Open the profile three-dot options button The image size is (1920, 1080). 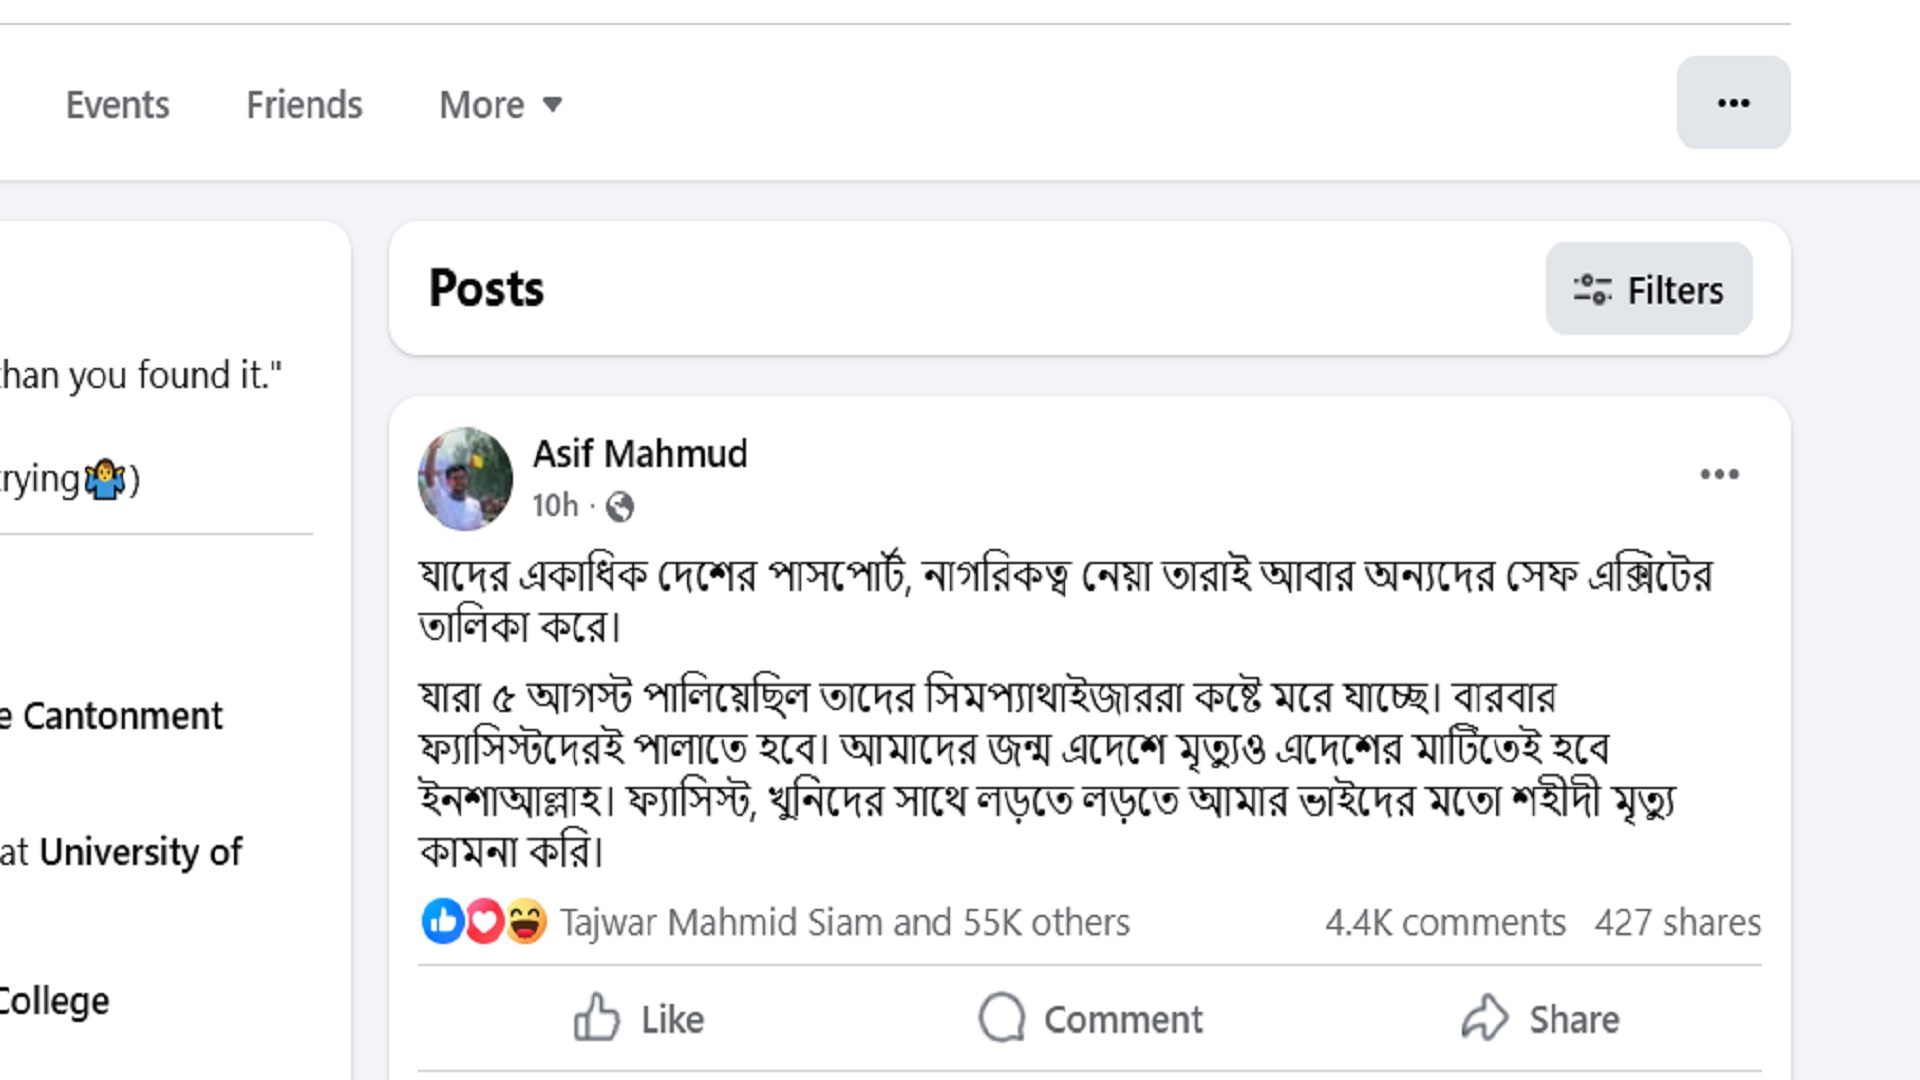point(1733,103)
